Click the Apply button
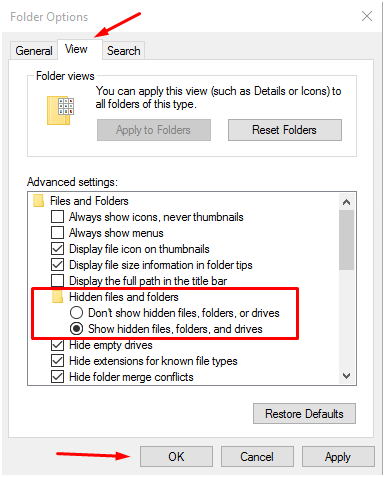 (338, 457)
